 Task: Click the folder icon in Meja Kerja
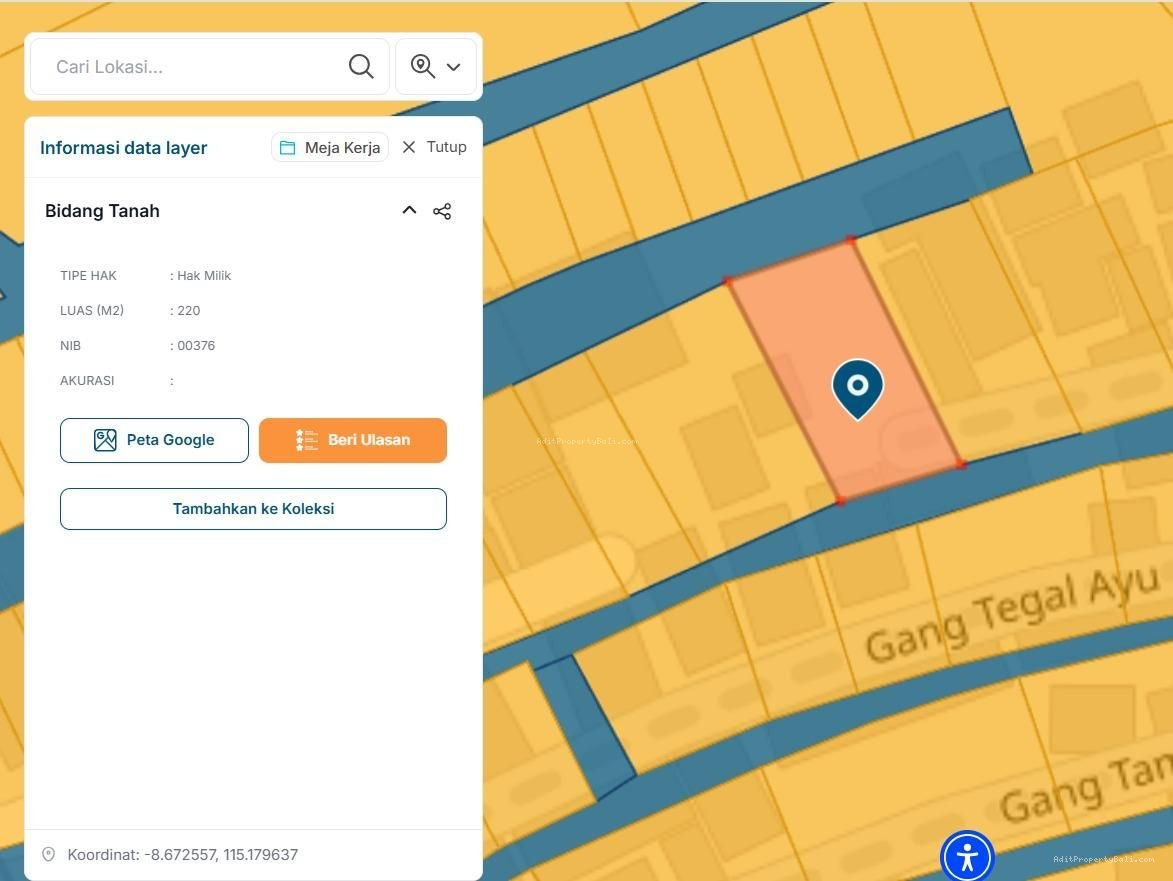pyautogui.click(x=288, y=148)
